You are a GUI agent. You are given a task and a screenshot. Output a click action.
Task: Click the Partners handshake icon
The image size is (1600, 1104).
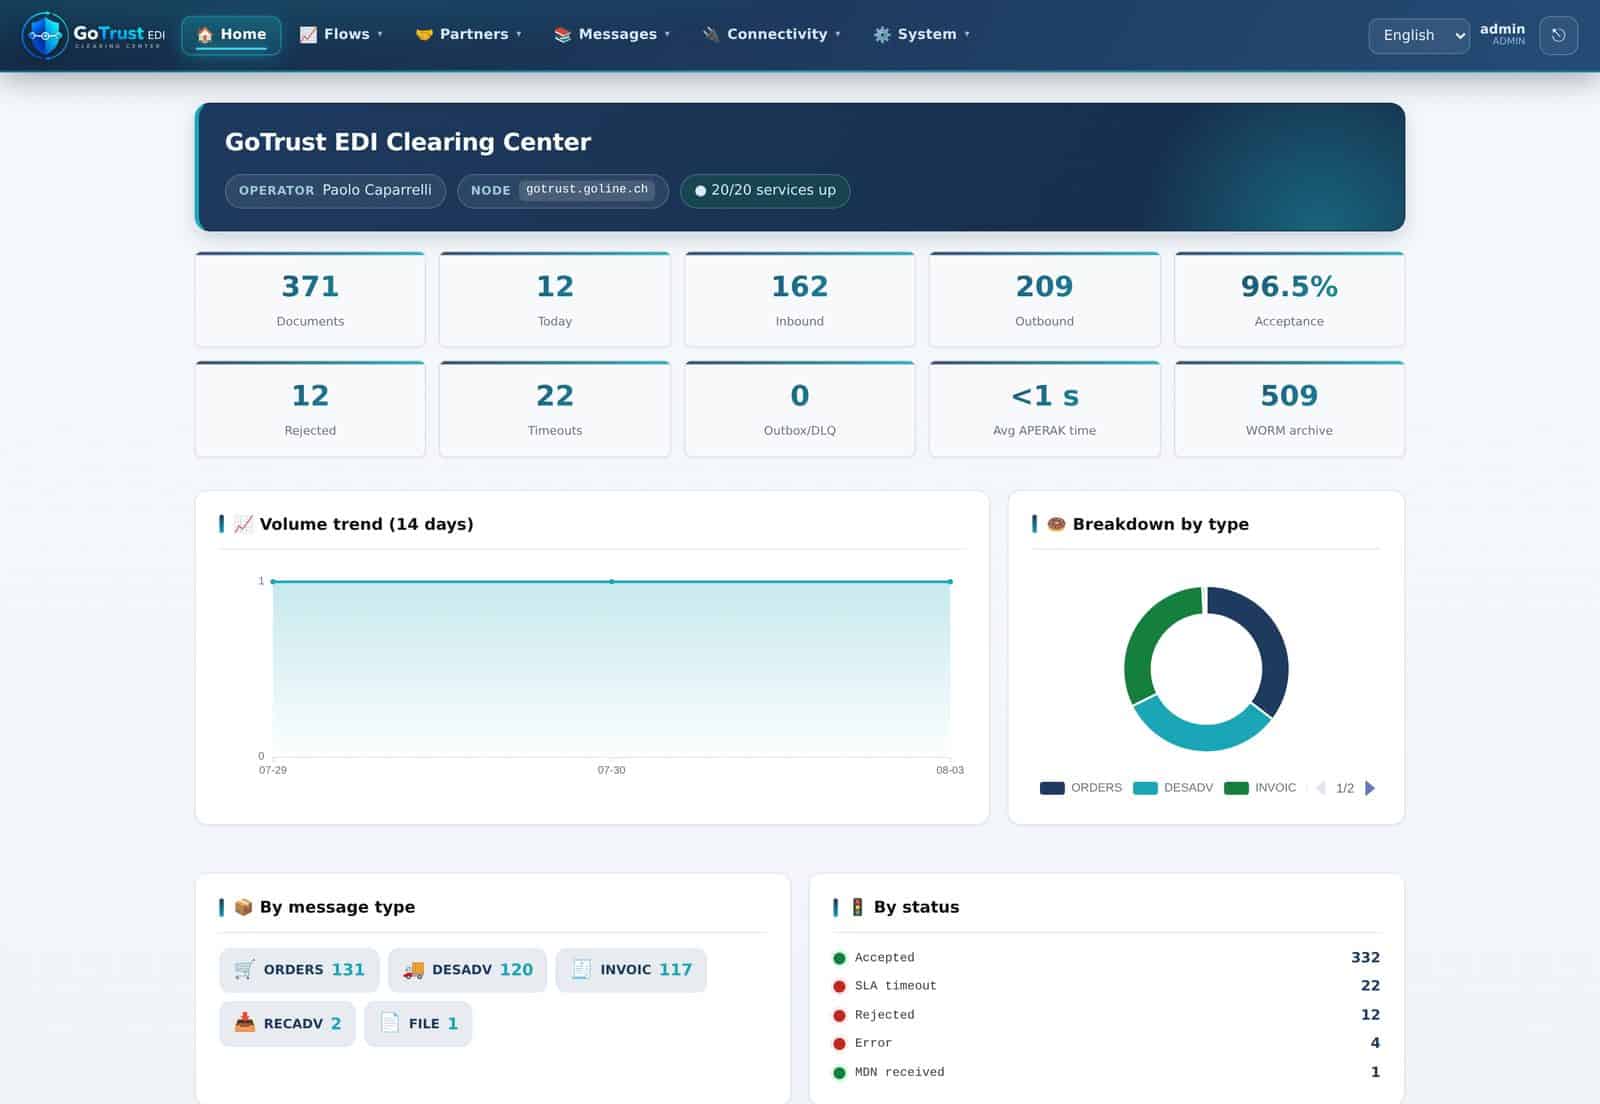click(x=424, y=35)
